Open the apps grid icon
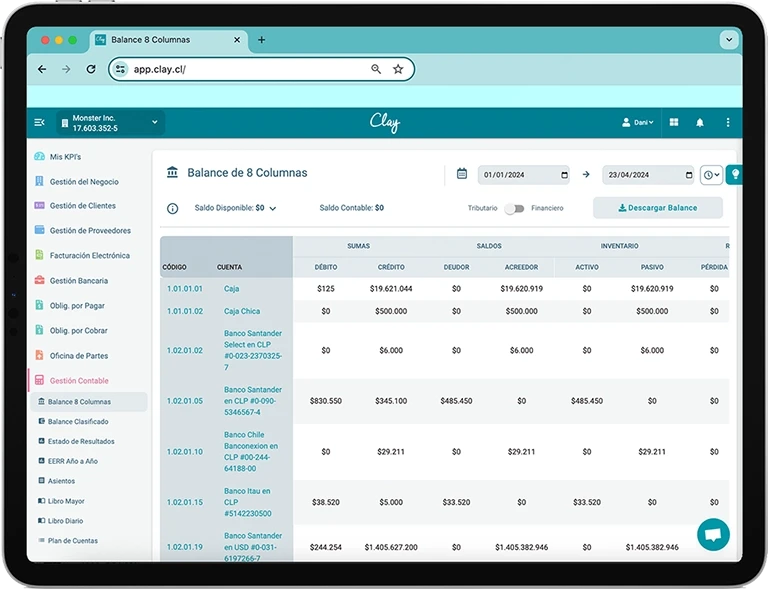 pos(674,122)
